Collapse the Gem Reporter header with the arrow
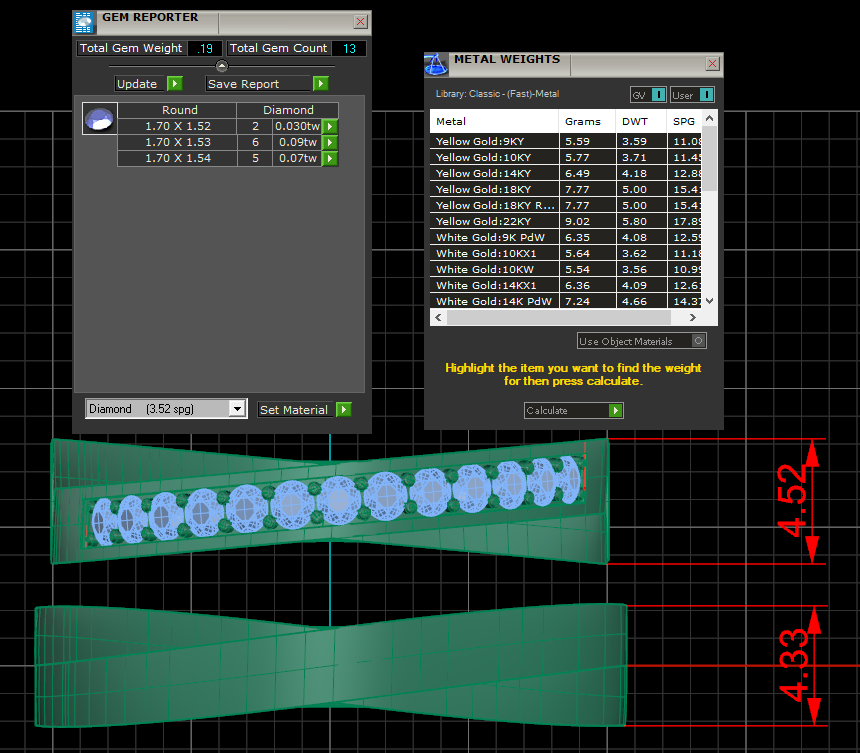Screen dimensions: 860x753 [x=222, y=66]
